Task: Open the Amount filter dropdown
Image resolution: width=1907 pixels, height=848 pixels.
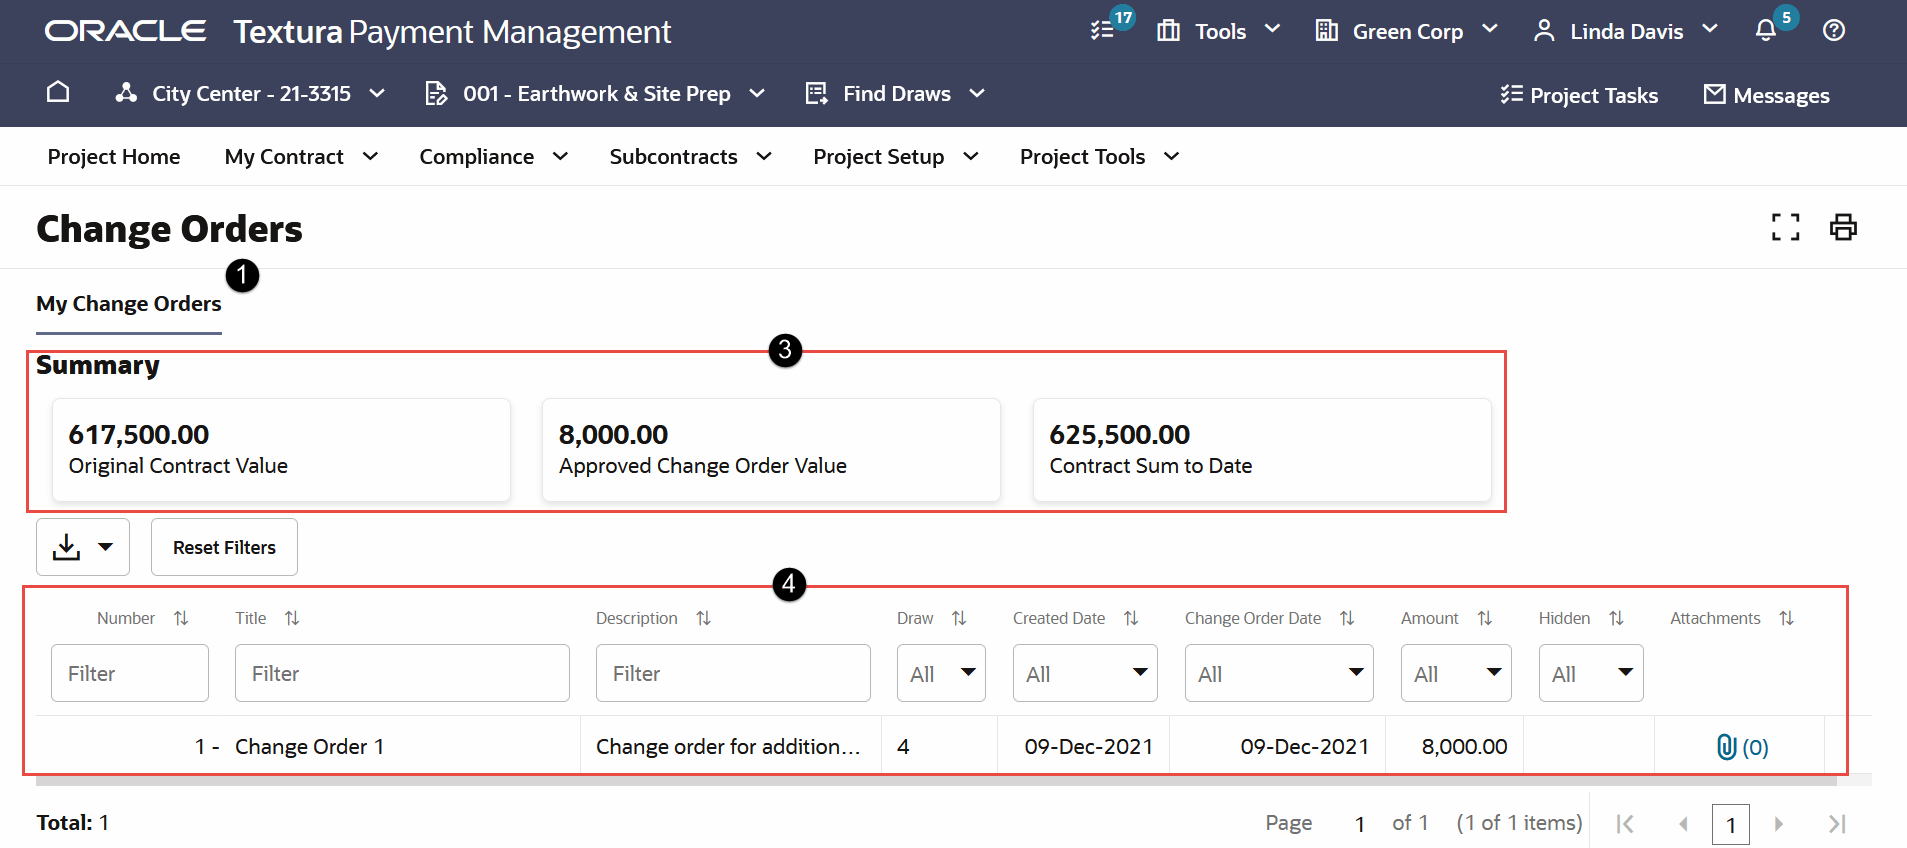Action: (1456, 673)
